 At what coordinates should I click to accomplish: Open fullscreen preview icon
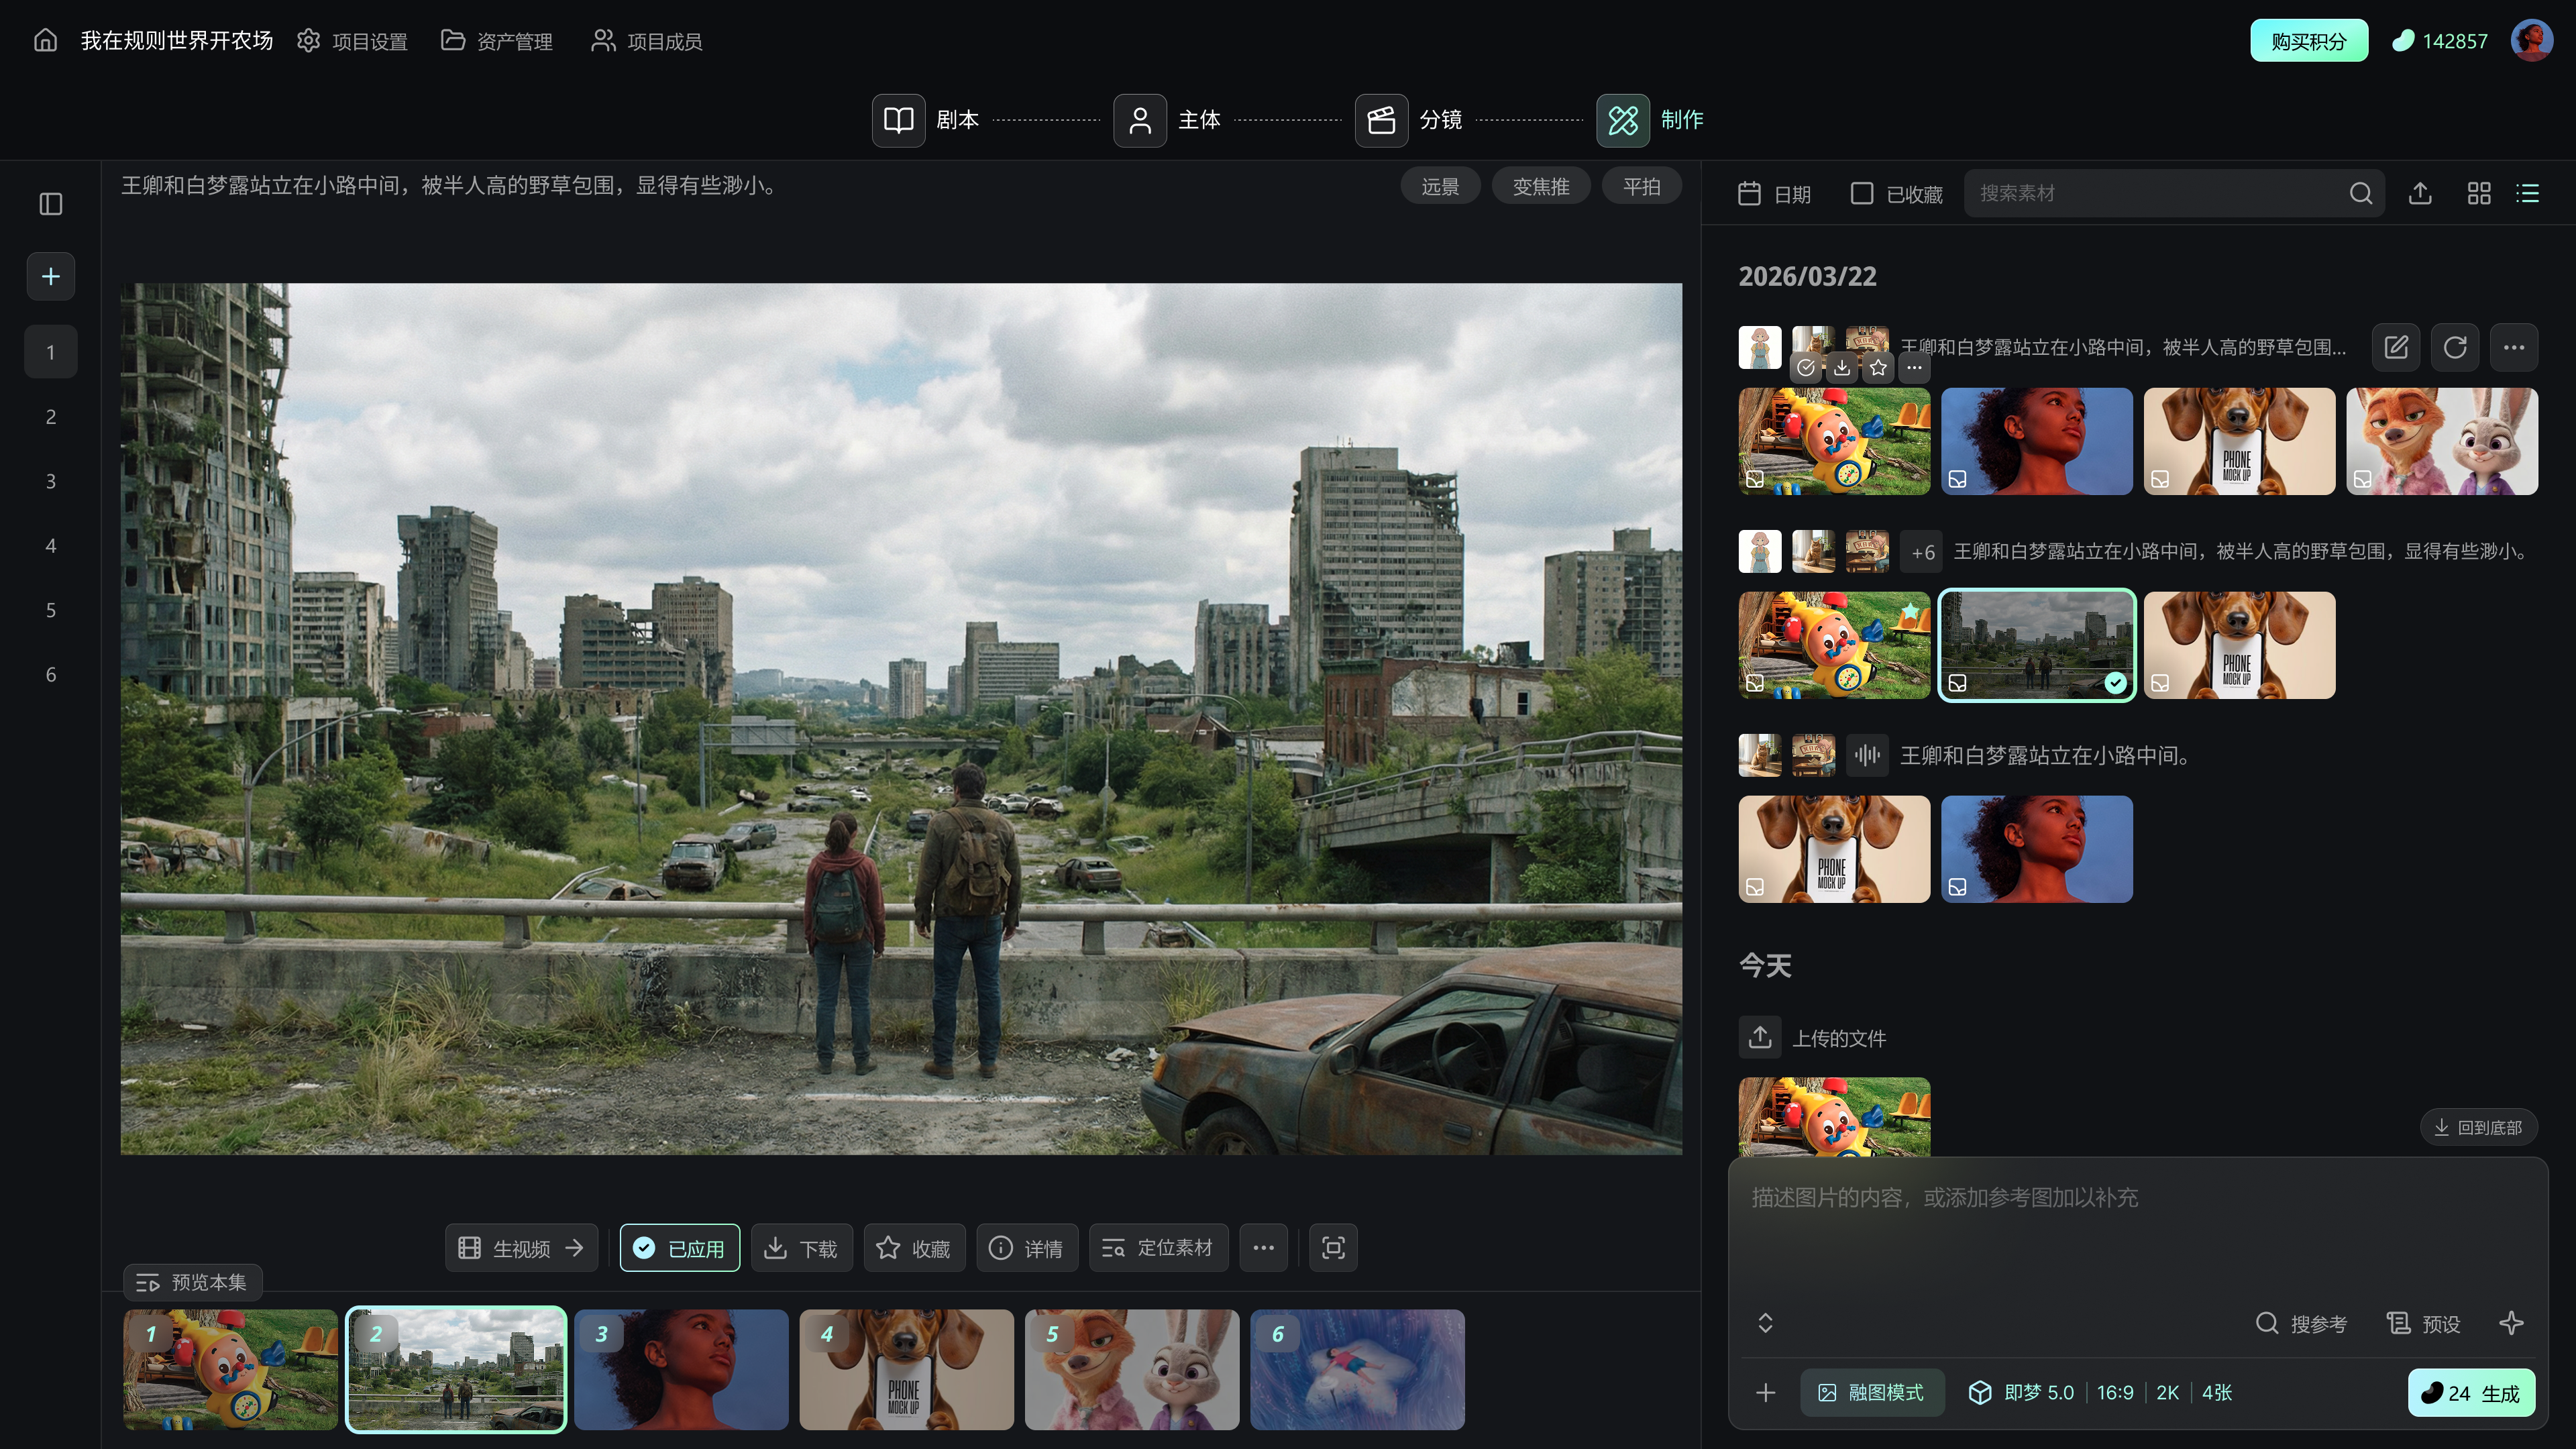pos(1333,1248)
